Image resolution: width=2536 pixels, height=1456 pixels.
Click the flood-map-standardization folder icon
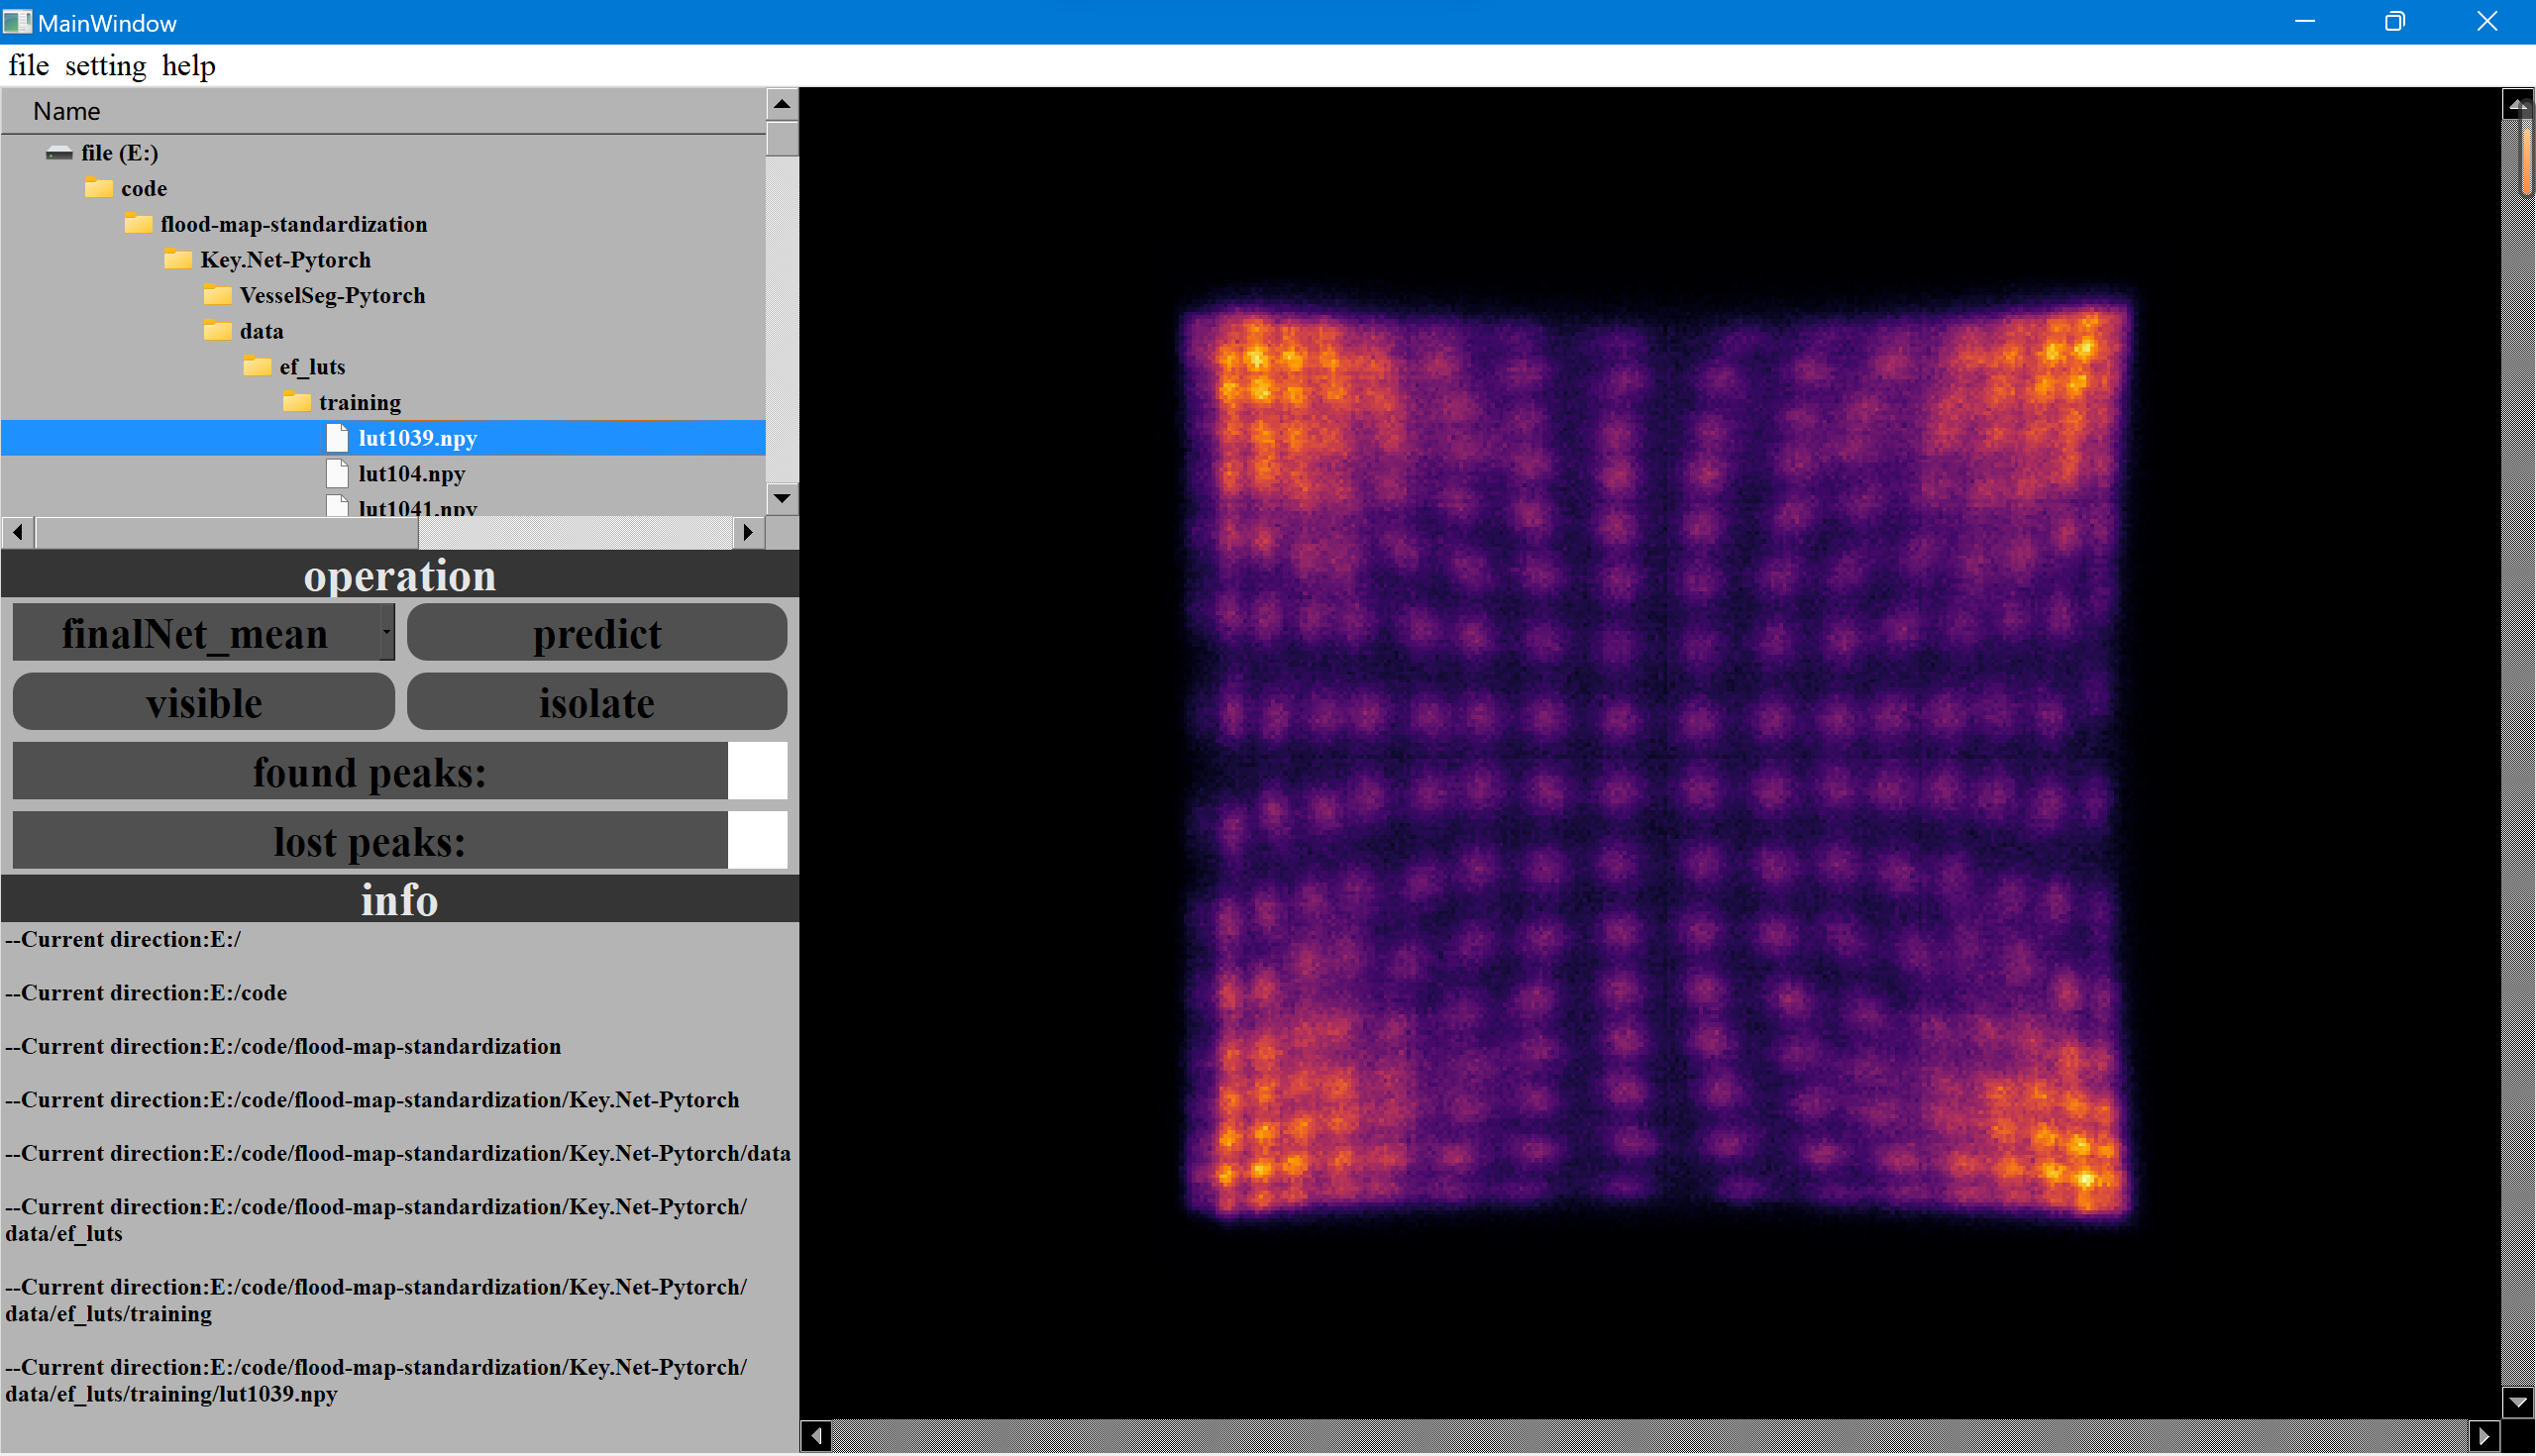[x=138, y=224]
